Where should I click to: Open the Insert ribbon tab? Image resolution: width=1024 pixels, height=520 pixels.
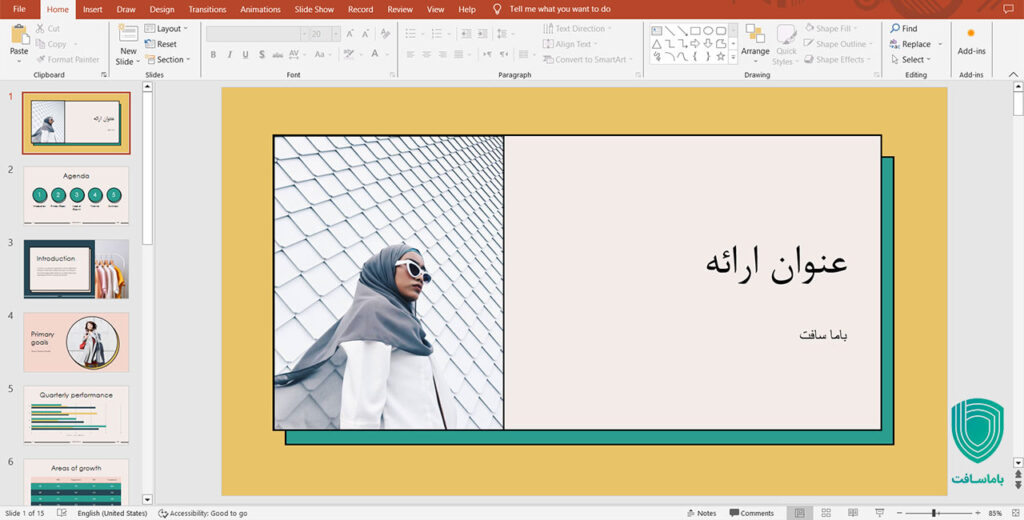[92, 9]
